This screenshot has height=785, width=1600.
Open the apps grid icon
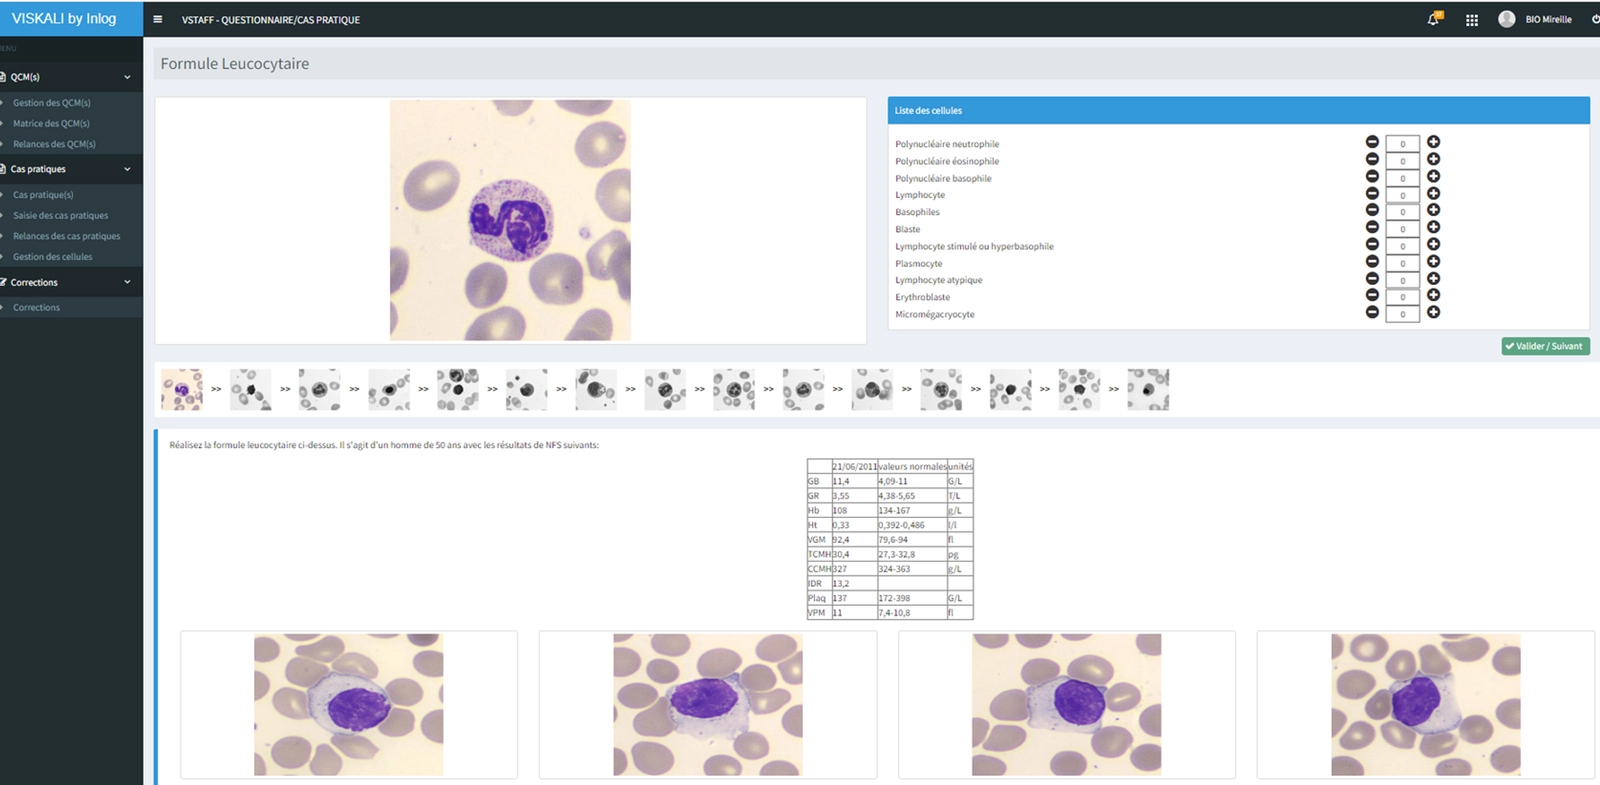[1472, 20]
